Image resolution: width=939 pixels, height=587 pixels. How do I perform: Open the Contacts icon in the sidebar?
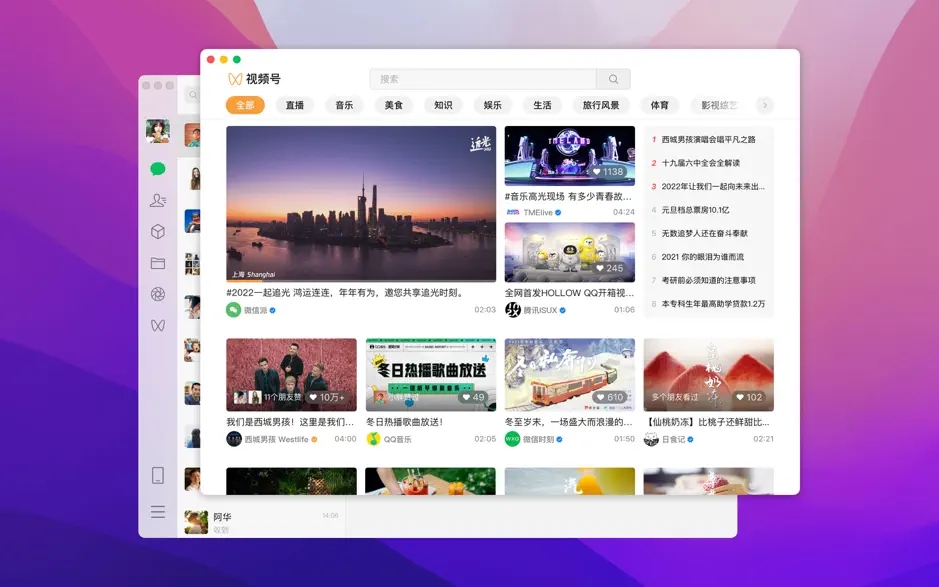point(157,201)
